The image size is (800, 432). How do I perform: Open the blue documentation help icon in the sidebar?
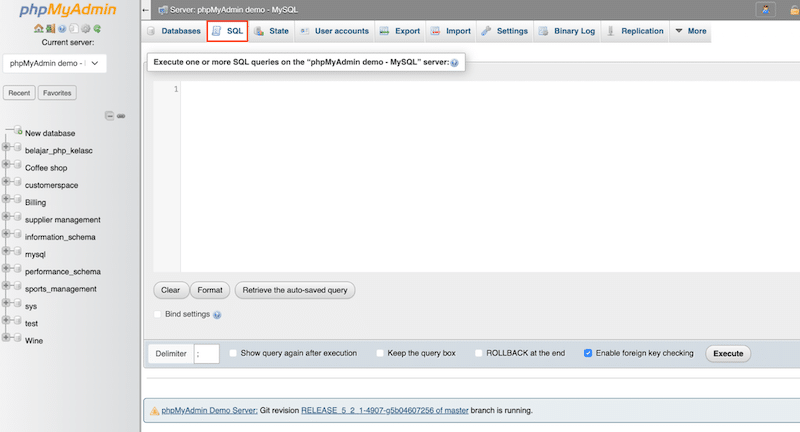pos(62,29)
